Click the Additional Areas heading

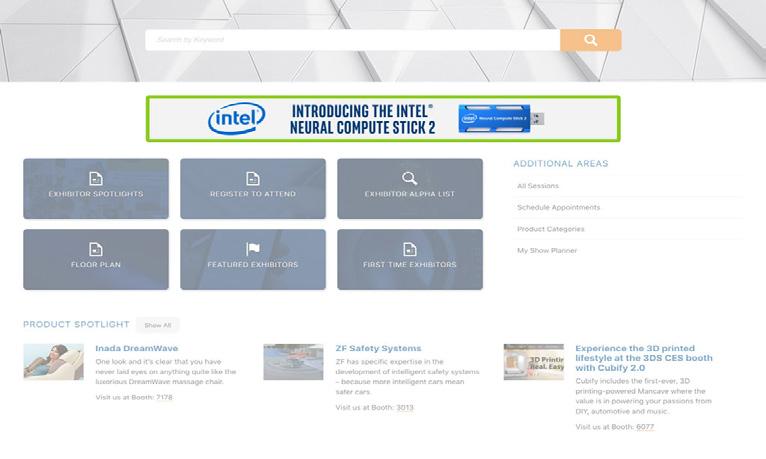tap(561, 164)
